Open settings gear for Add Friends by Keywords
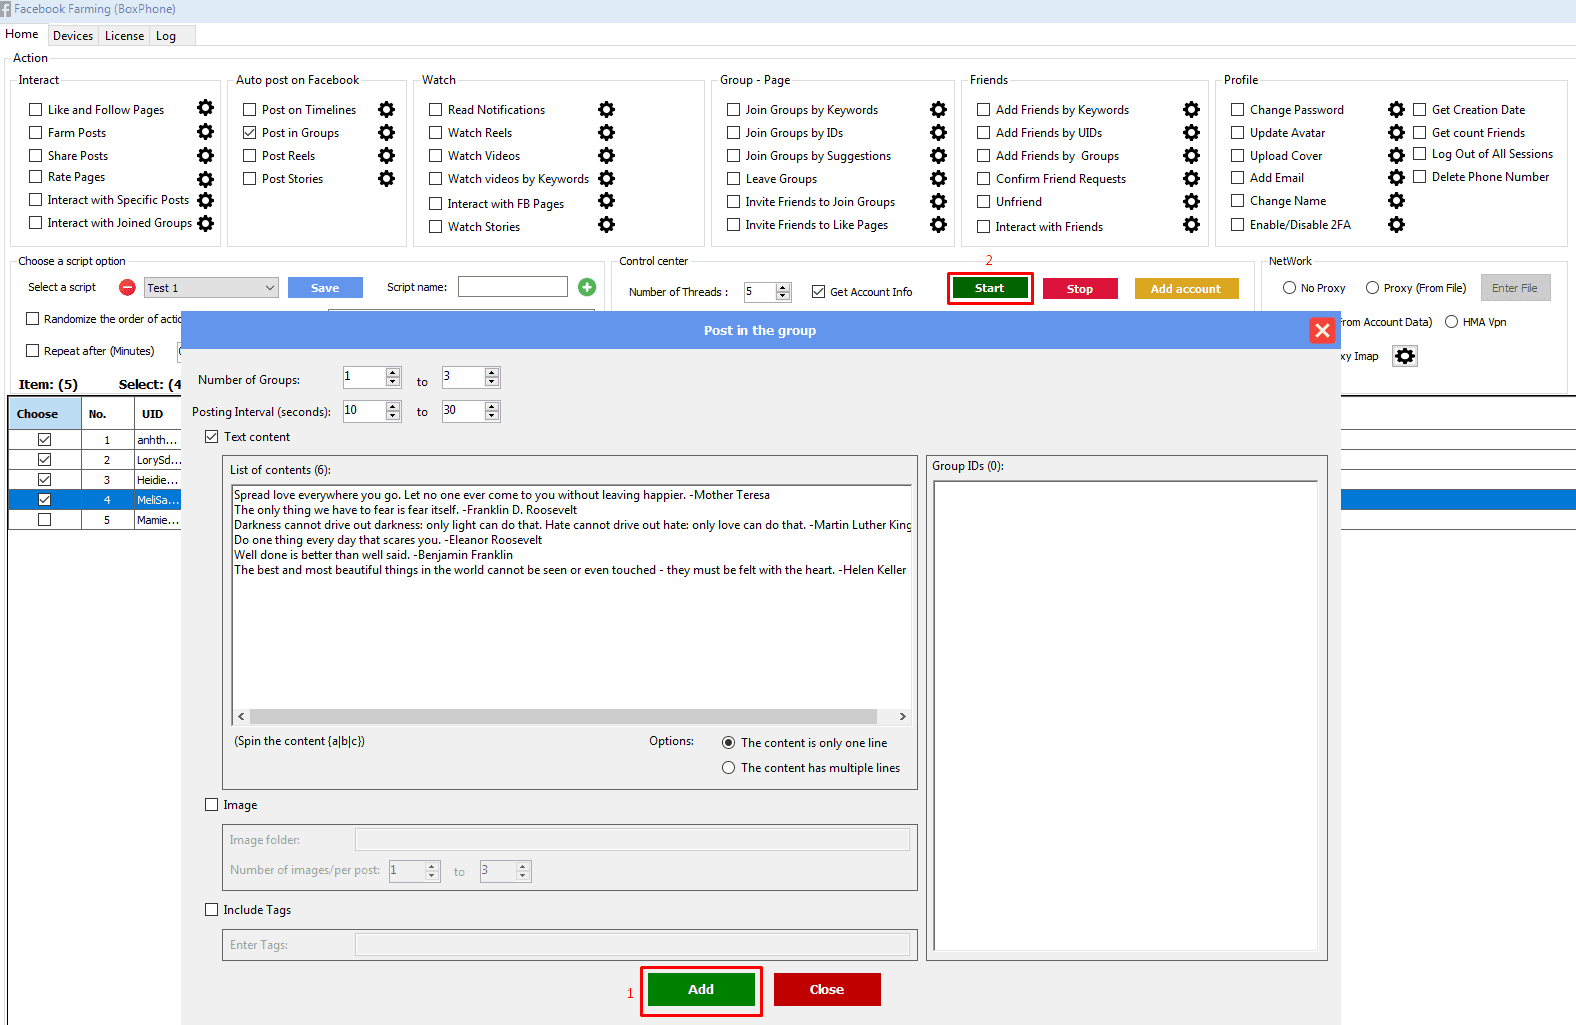The height and width of the screenshot is (1025, 1576). (1191, 109)
